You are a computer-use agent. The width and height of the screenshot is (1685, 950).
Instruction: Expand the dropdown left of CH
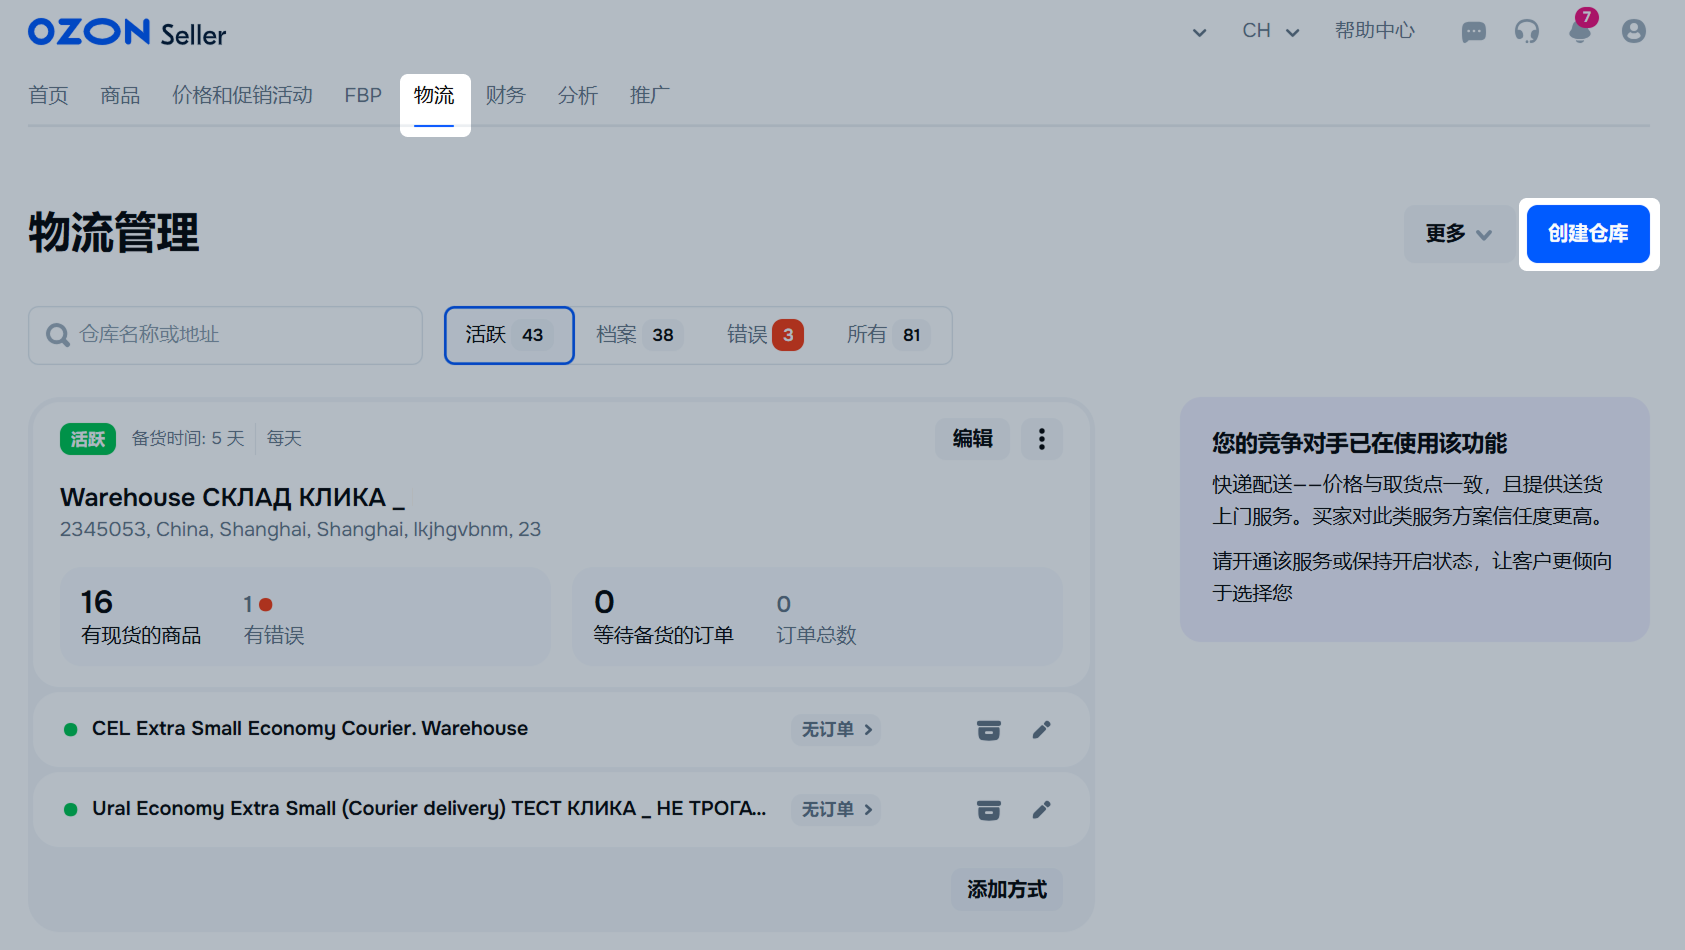(1199, 33)
